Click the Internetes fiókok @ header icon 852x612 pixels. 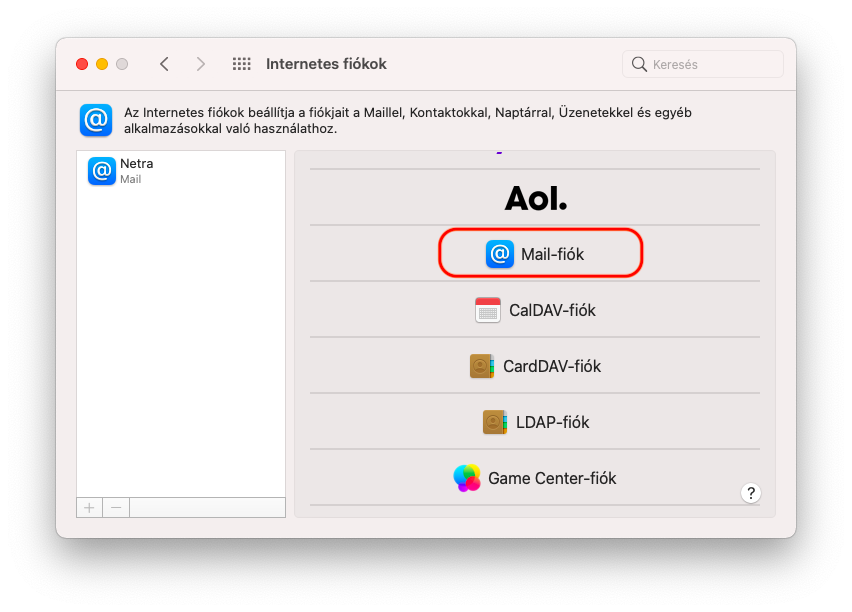coord(95,120)
